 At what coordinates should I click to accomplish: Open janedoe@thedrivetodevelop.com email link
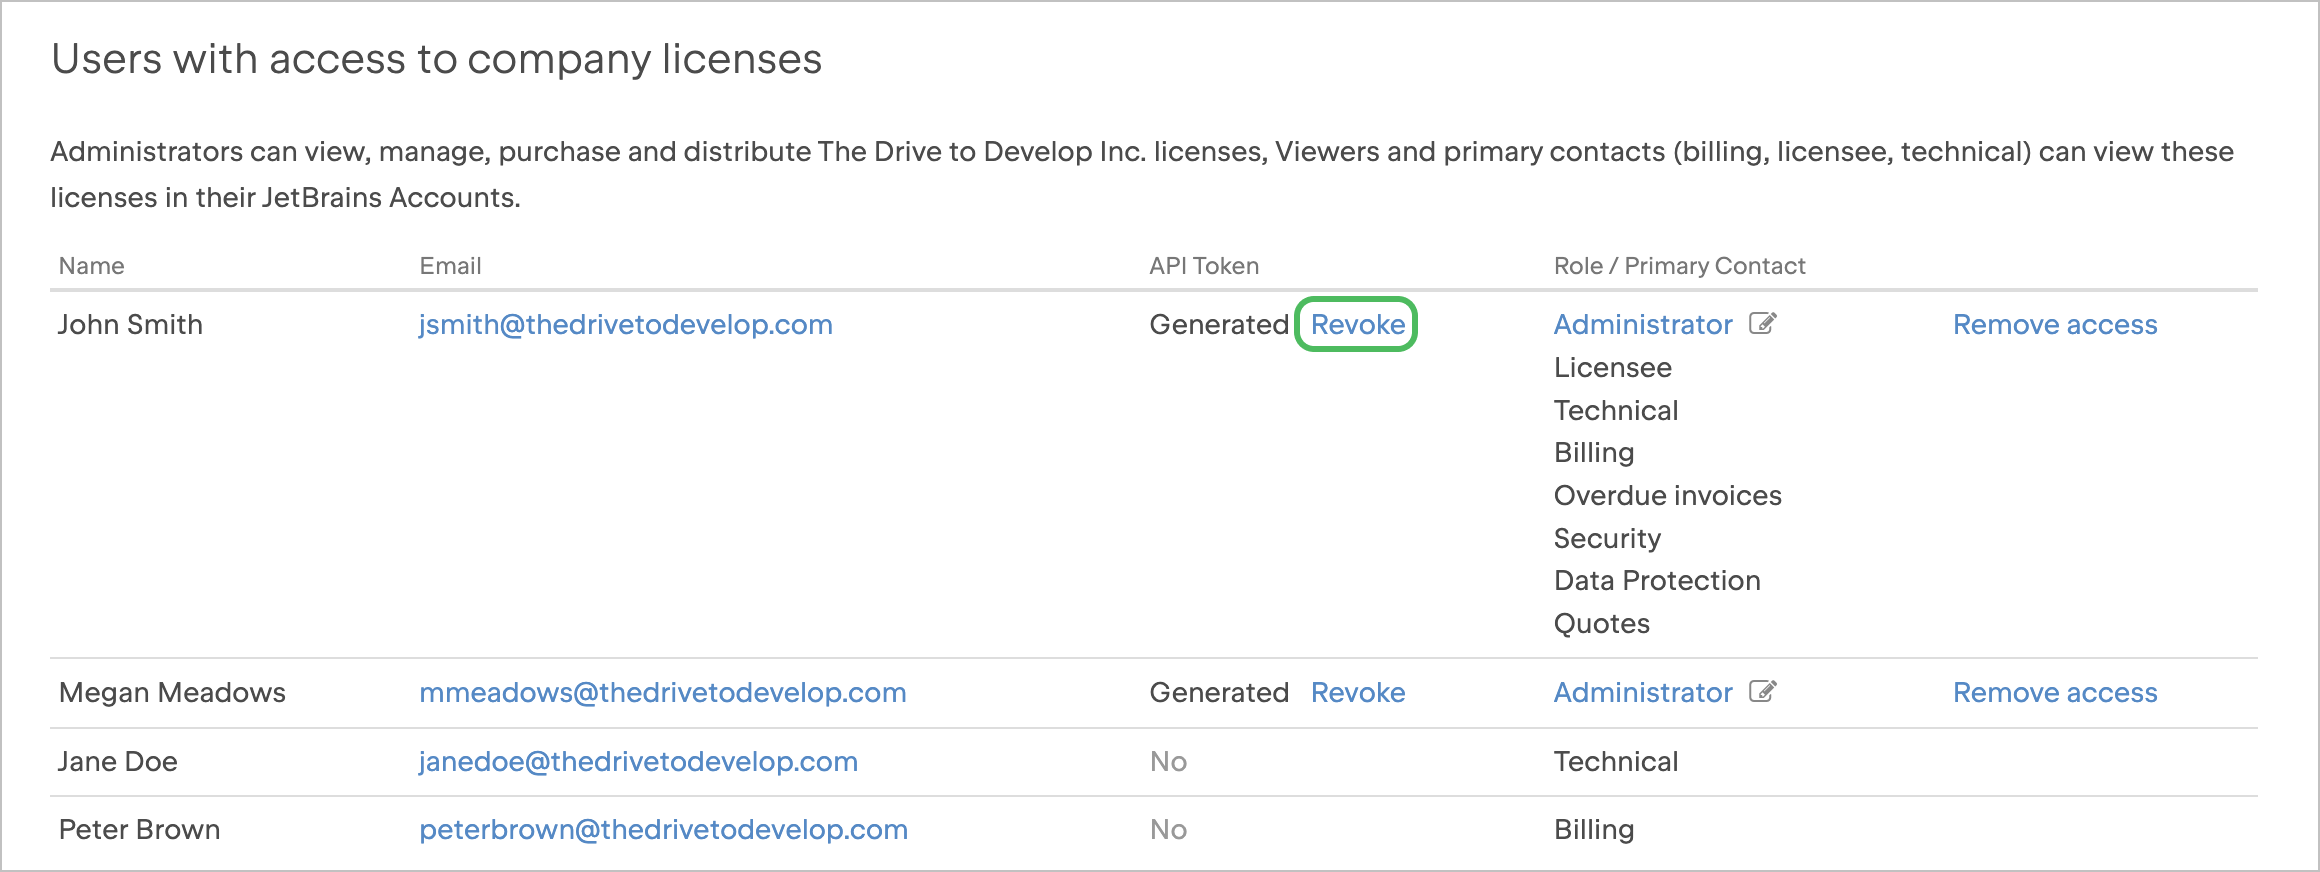pos(638,762)
